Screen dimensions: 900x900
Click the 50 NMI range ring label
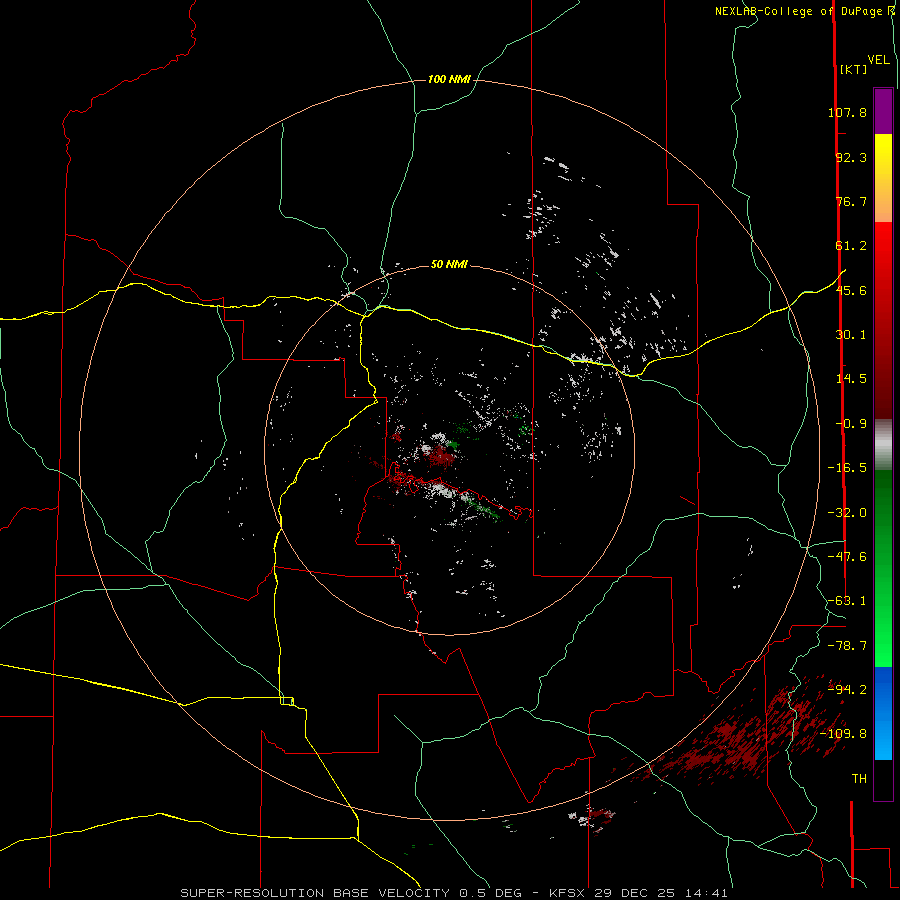(449, 264)
